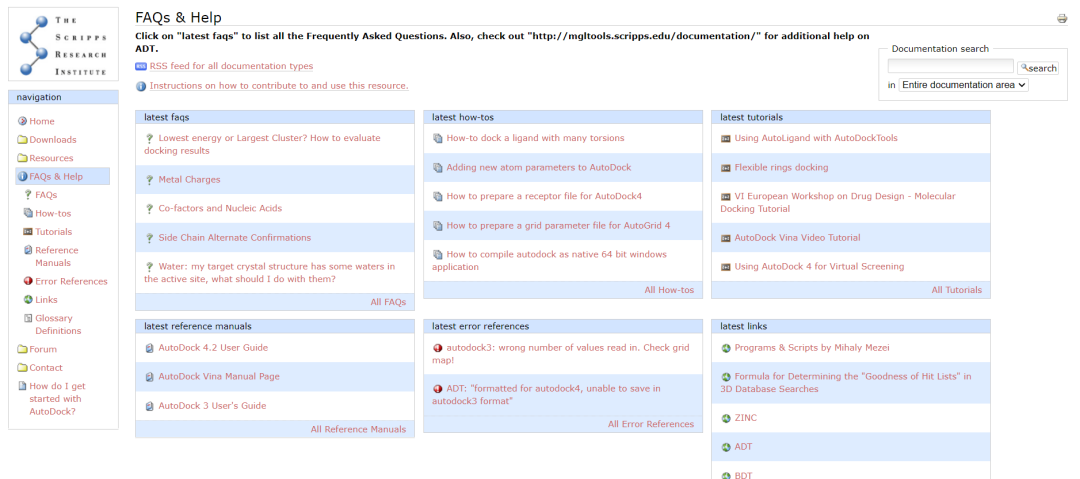
Task: Open Using AutoLigand with AutoDockTools tutorial
Action: (x=816, y=138)
